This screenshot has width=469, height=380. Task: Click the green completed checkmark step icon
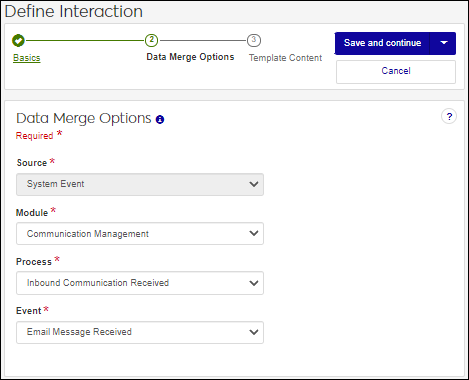coord(18,41)
